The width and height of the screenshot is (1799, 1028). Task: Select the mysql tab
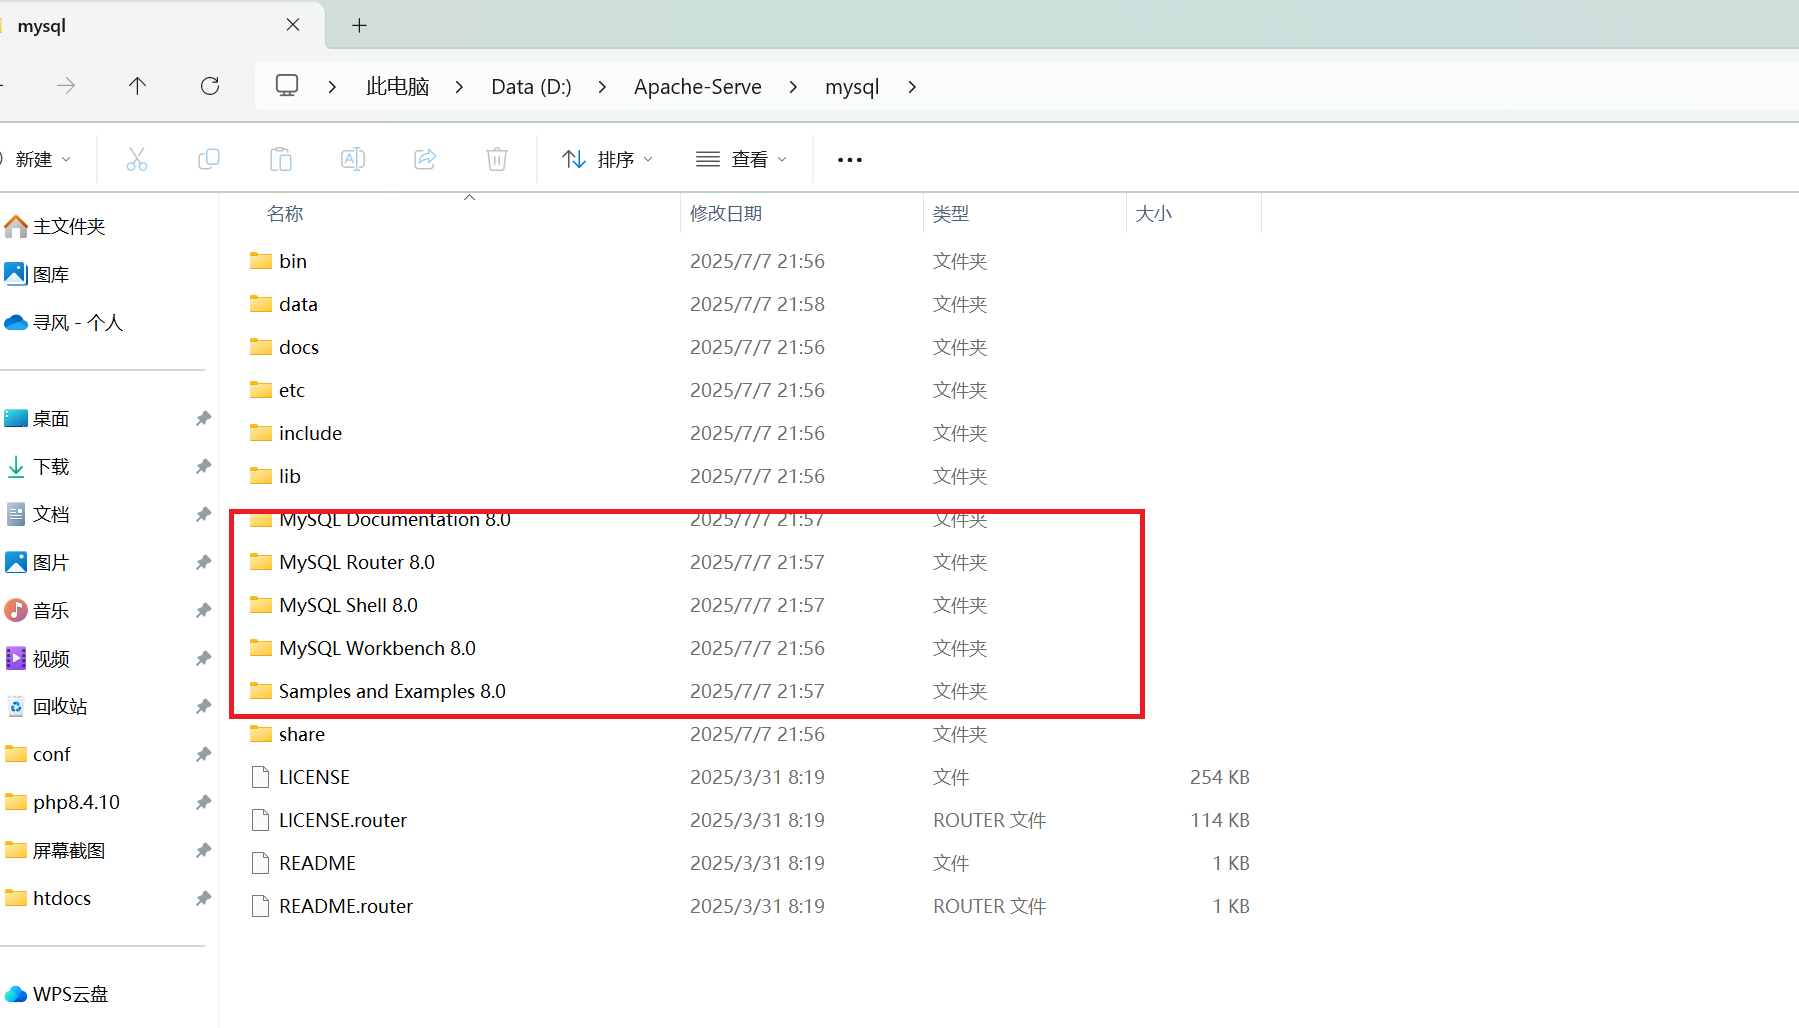click(42, 25)
